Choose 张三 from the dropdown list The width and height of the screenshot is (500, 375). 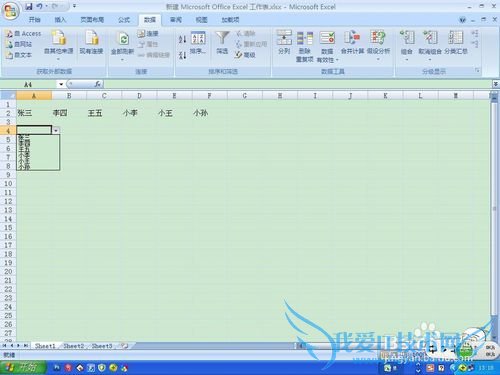pyautogui.click(x=38, y=138)
